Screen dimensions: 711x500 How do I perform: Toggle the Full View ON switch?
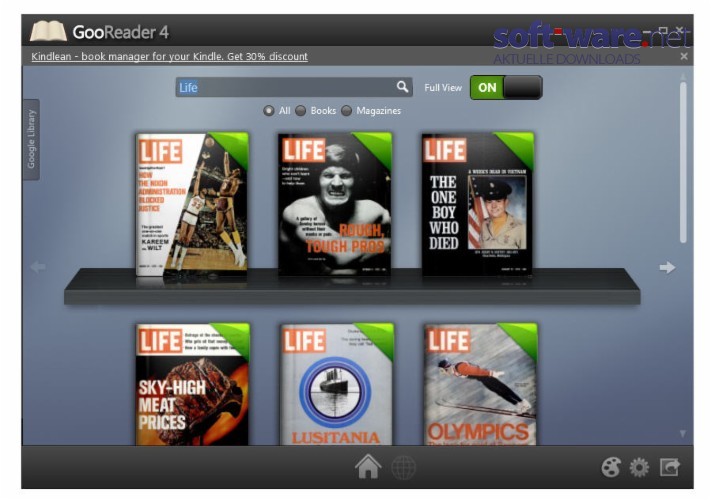[x=506, y=87]
